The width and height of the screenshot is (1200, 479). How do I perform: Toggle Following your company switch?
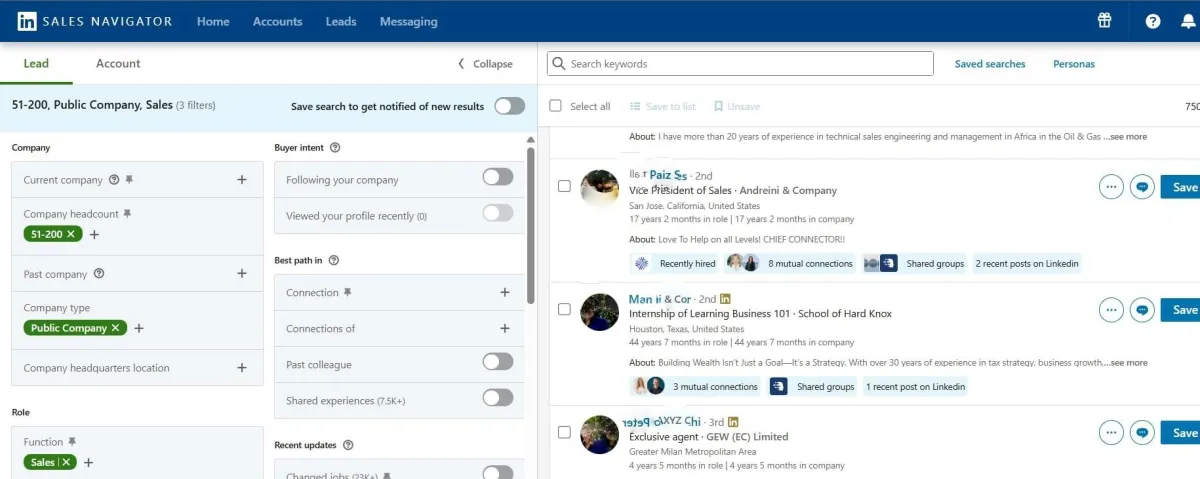(x=498, y=177)
